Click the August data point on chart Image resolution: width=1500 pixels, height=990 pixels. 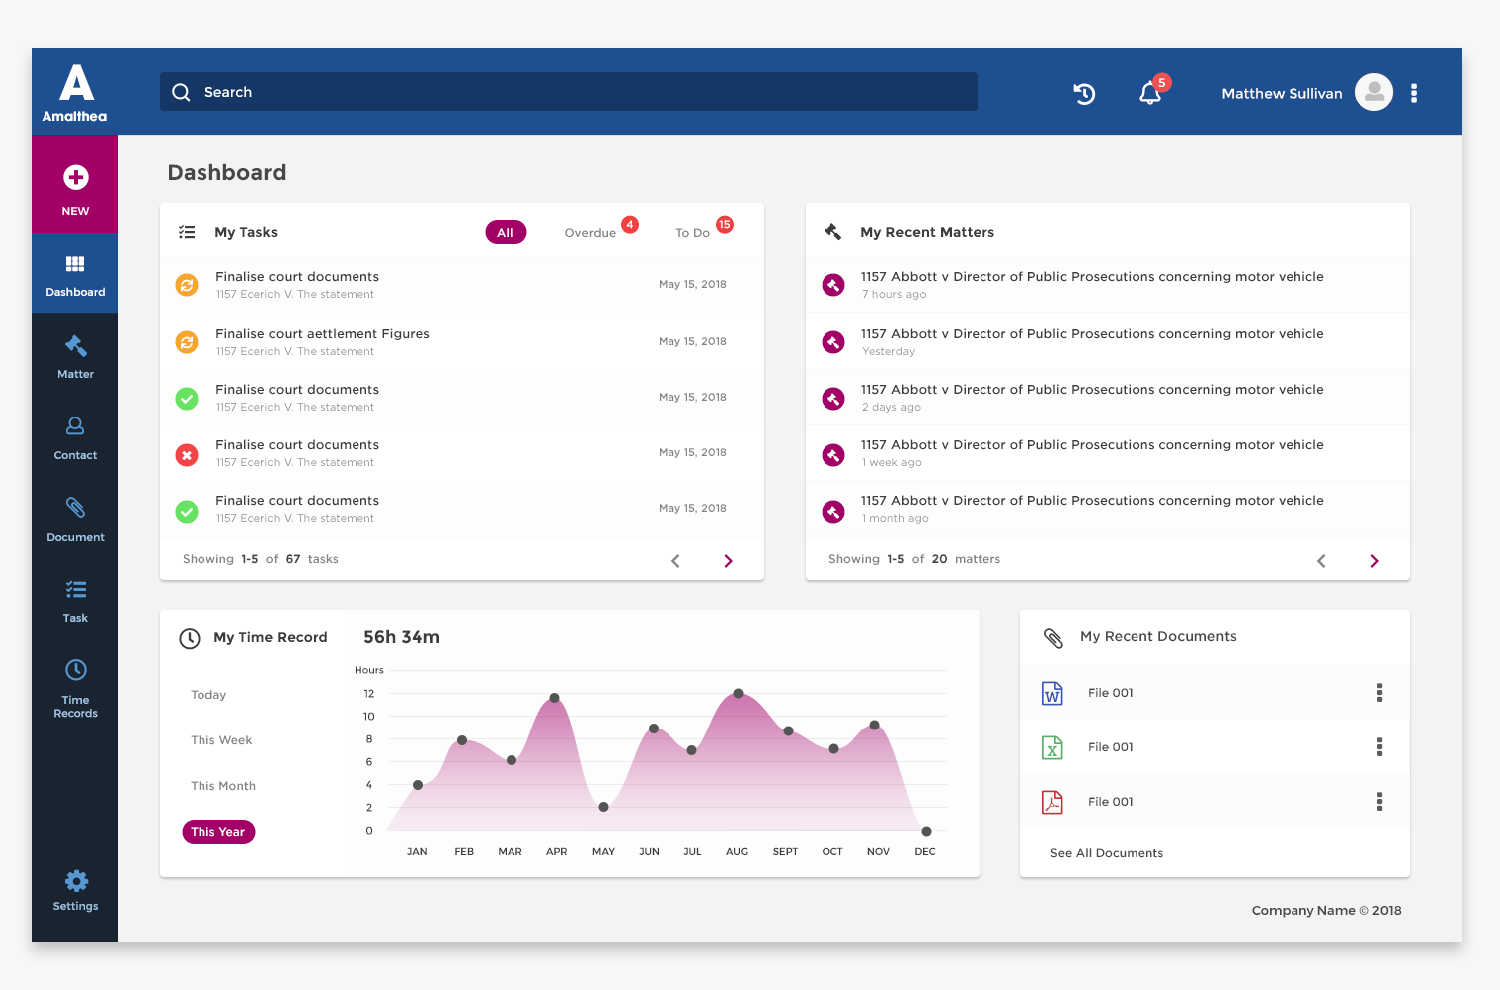click(738, 693)
